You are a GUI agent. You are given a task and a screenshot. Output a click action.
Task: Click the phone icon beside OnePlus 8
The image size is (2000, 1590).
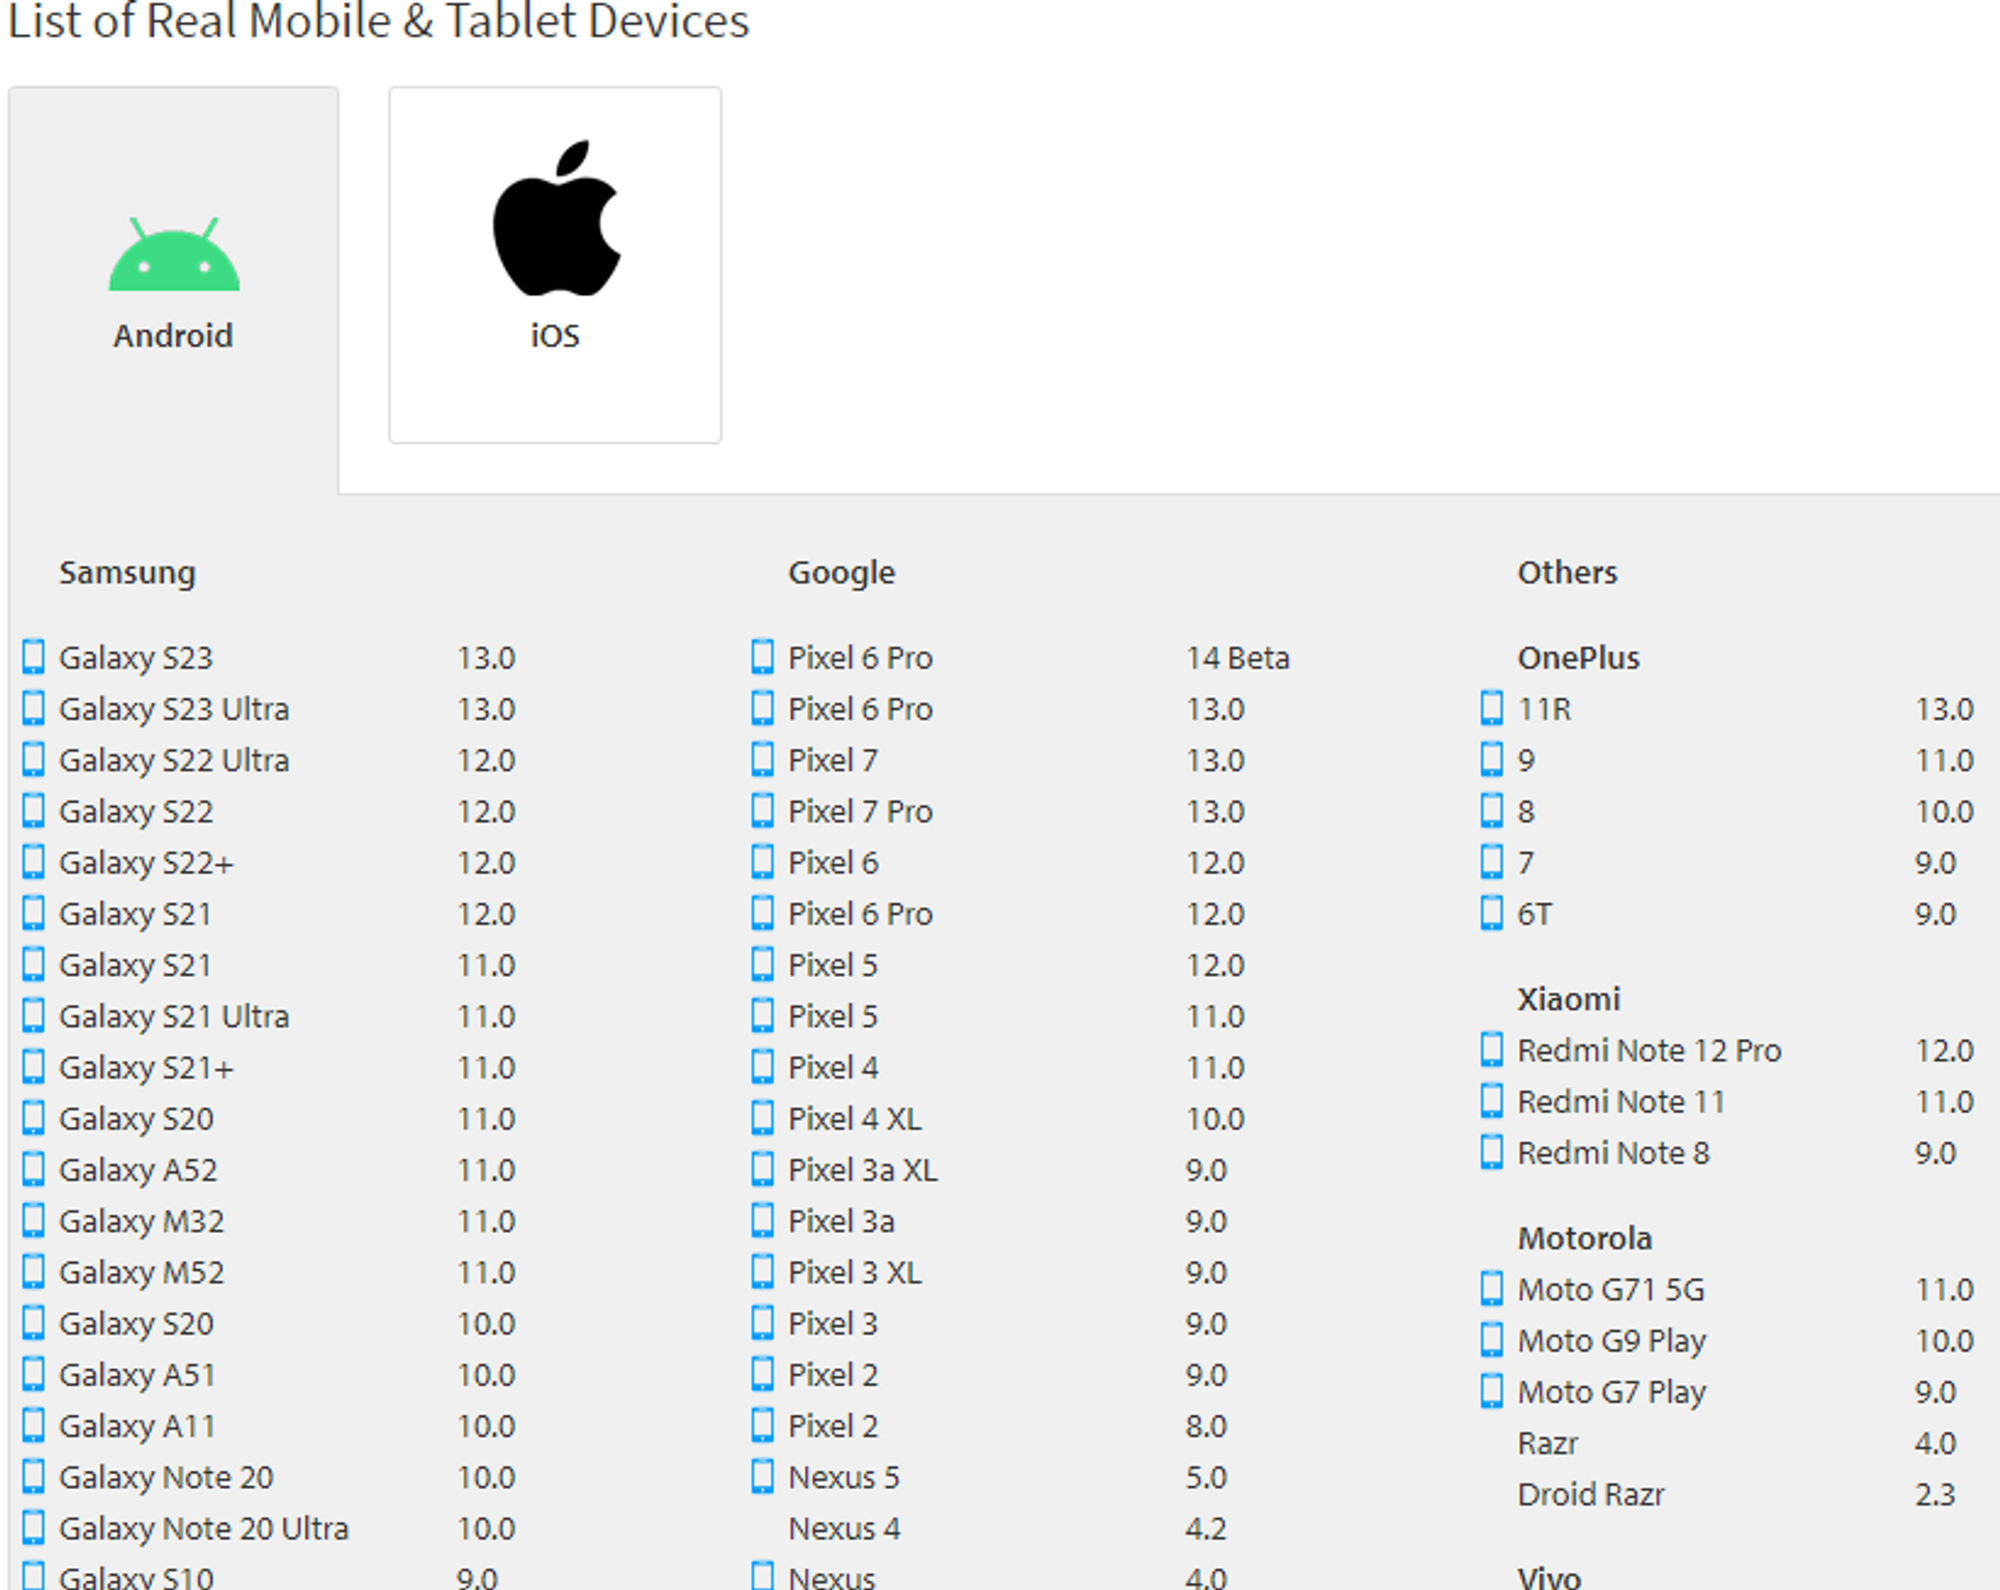click(x=1491, y=810)
